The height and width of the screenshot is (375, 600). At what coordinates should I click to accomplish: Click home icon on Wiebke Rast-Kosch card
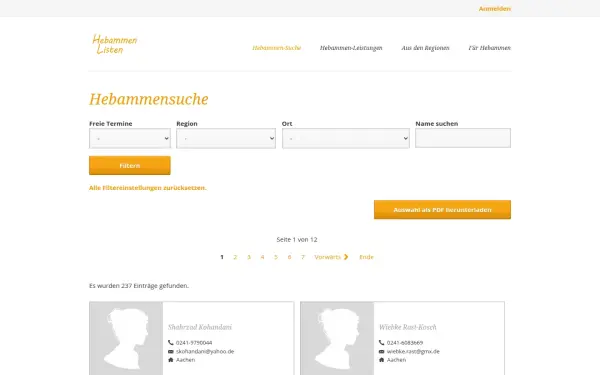click(x=382, y=360)
